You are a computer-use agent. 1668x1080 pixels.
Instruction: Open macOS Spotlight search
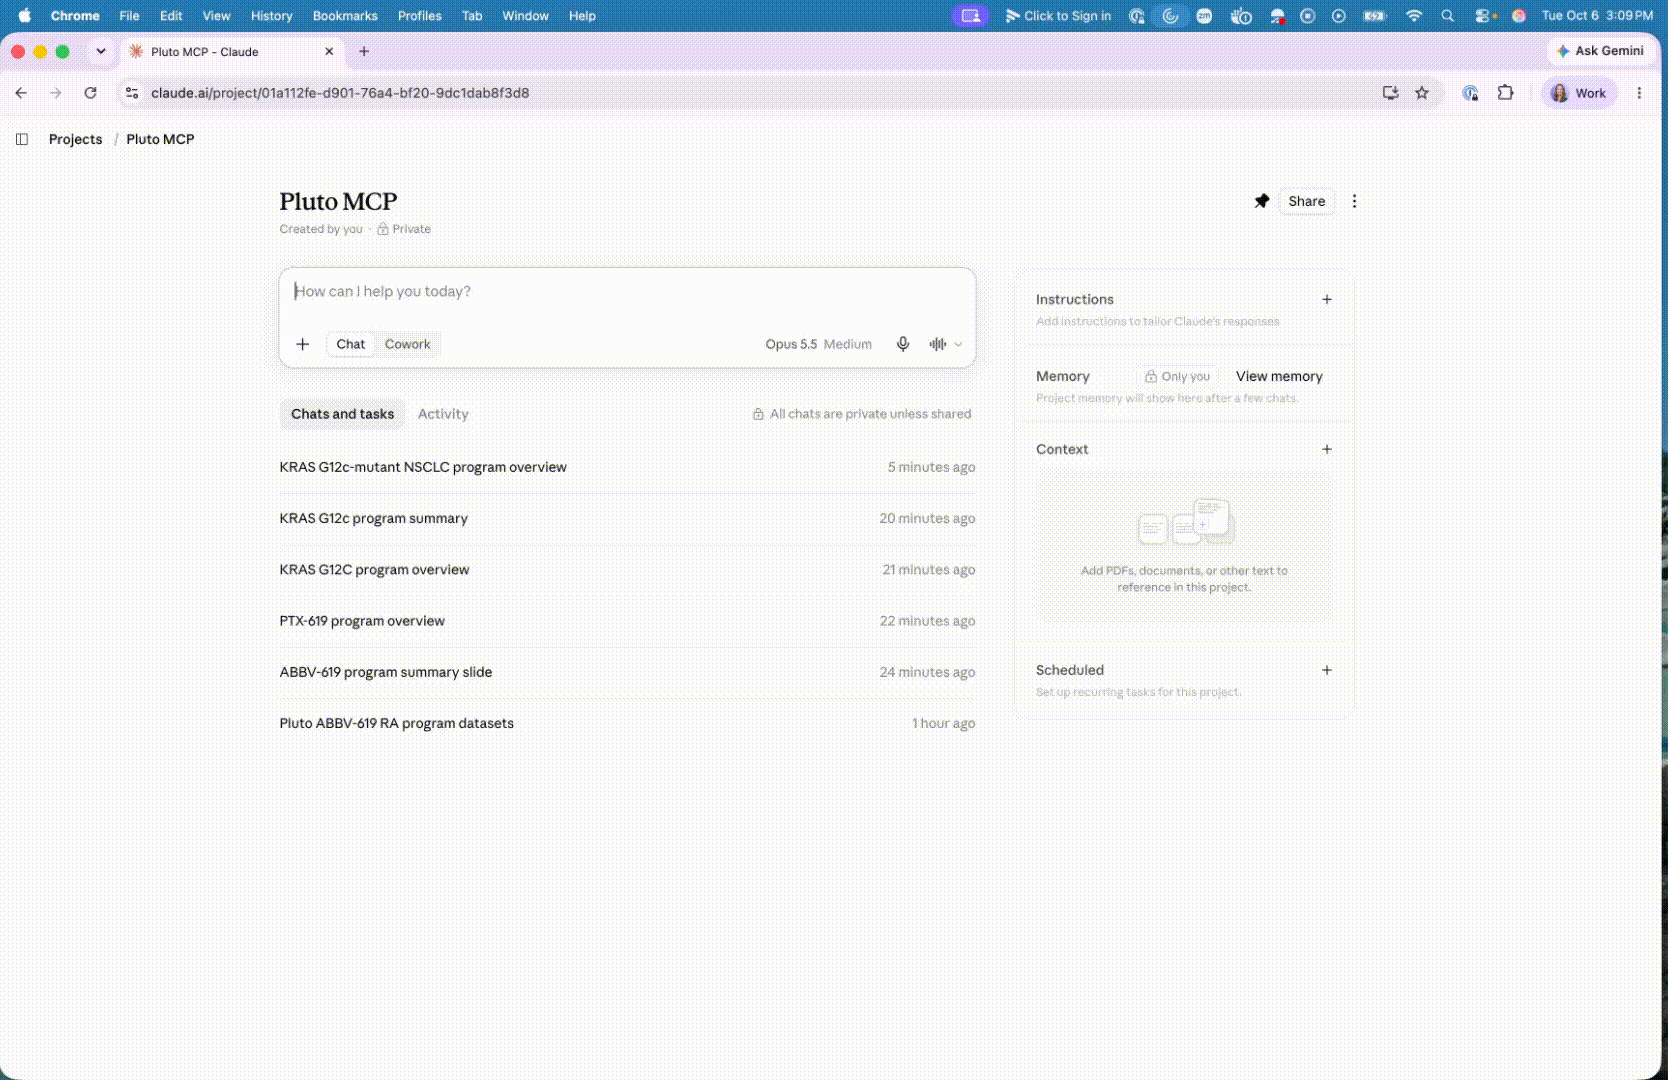coord(1447,16)
